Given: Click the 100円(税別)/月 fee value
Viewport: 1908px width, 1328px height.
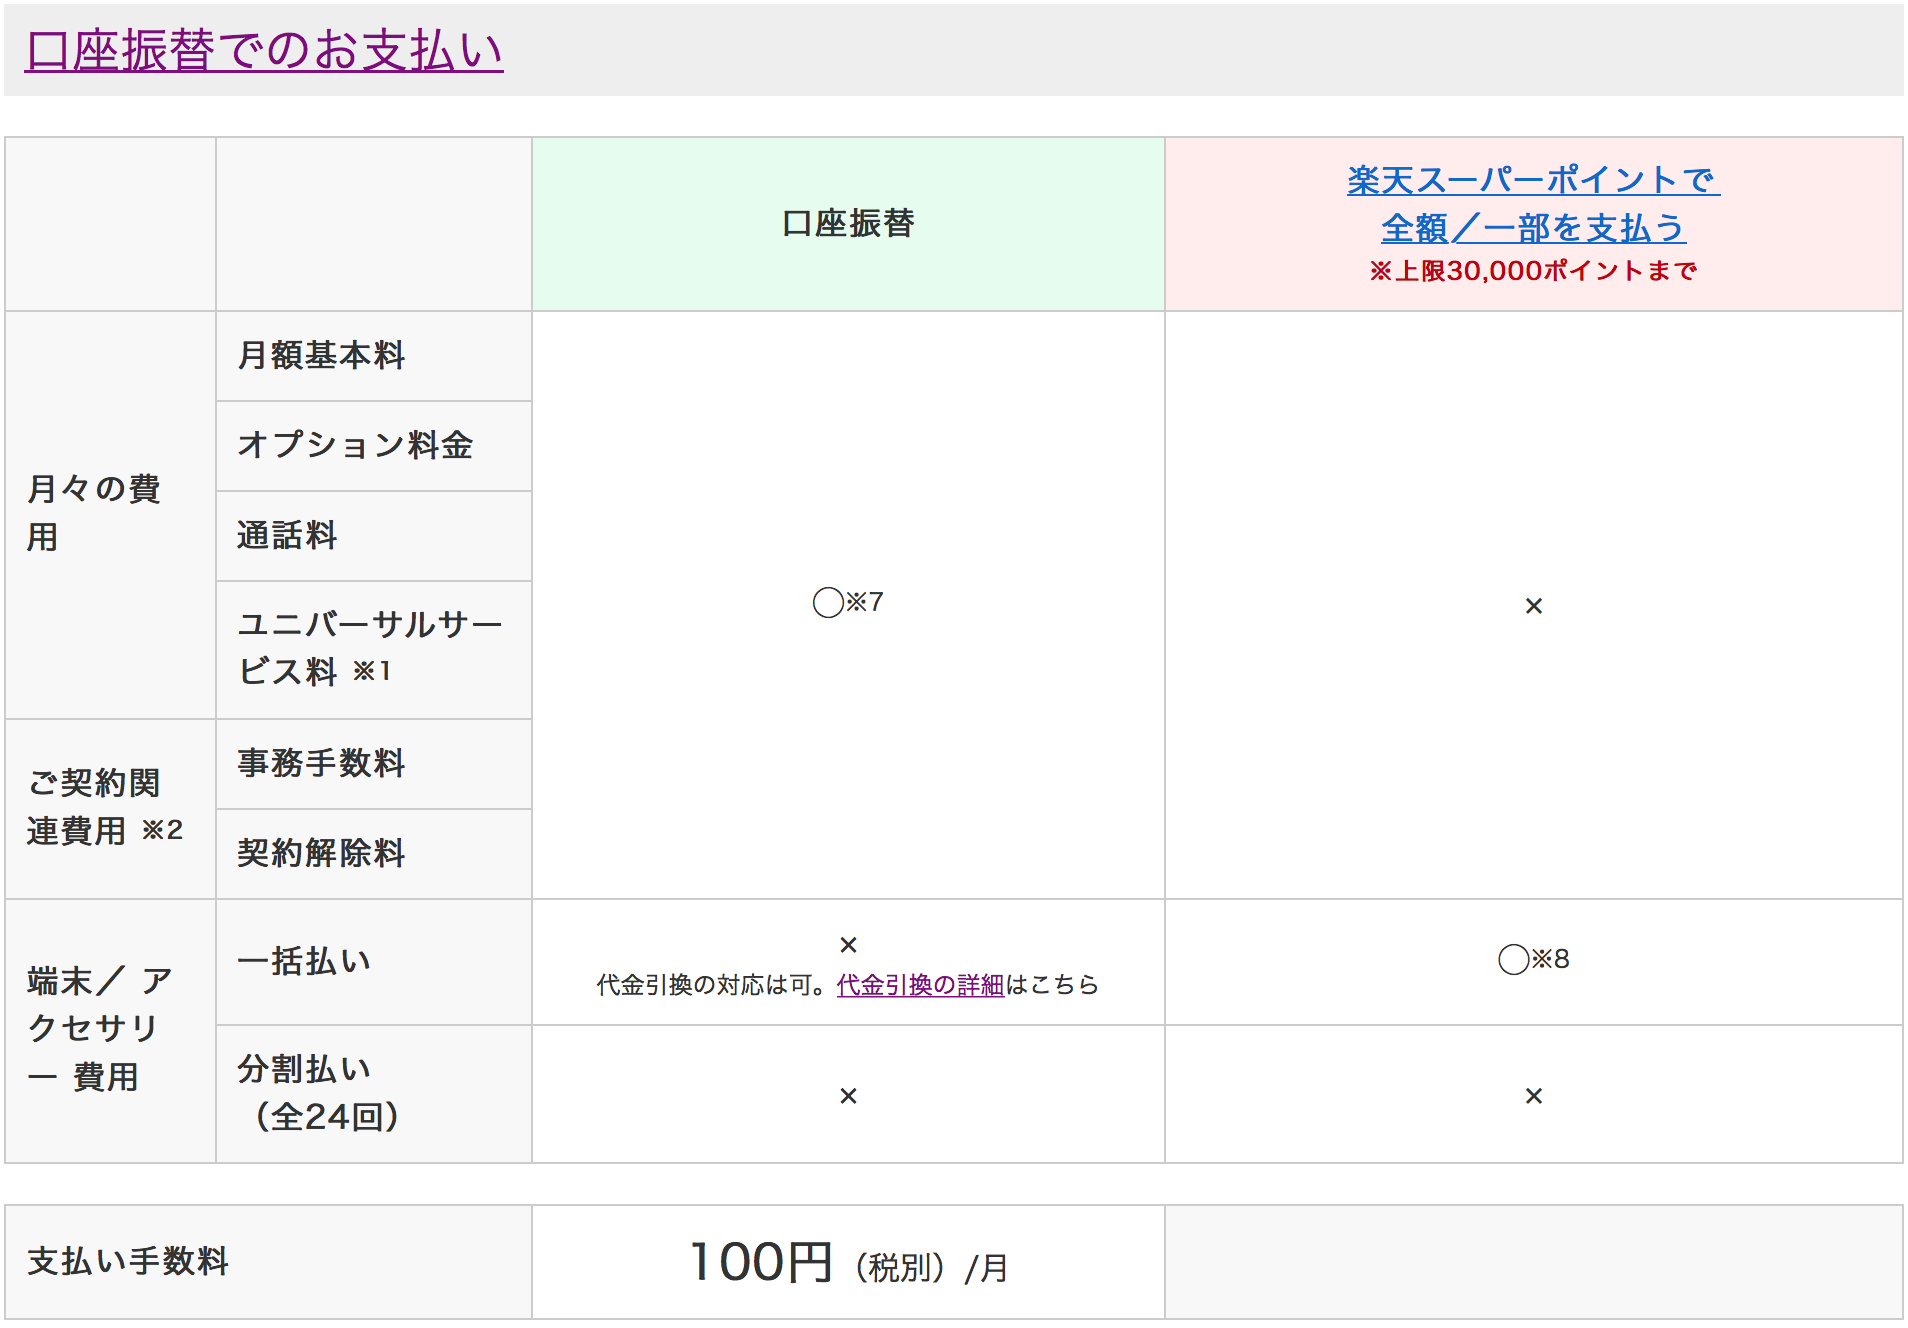Looking at the screenshot, I should point(849,1262).
